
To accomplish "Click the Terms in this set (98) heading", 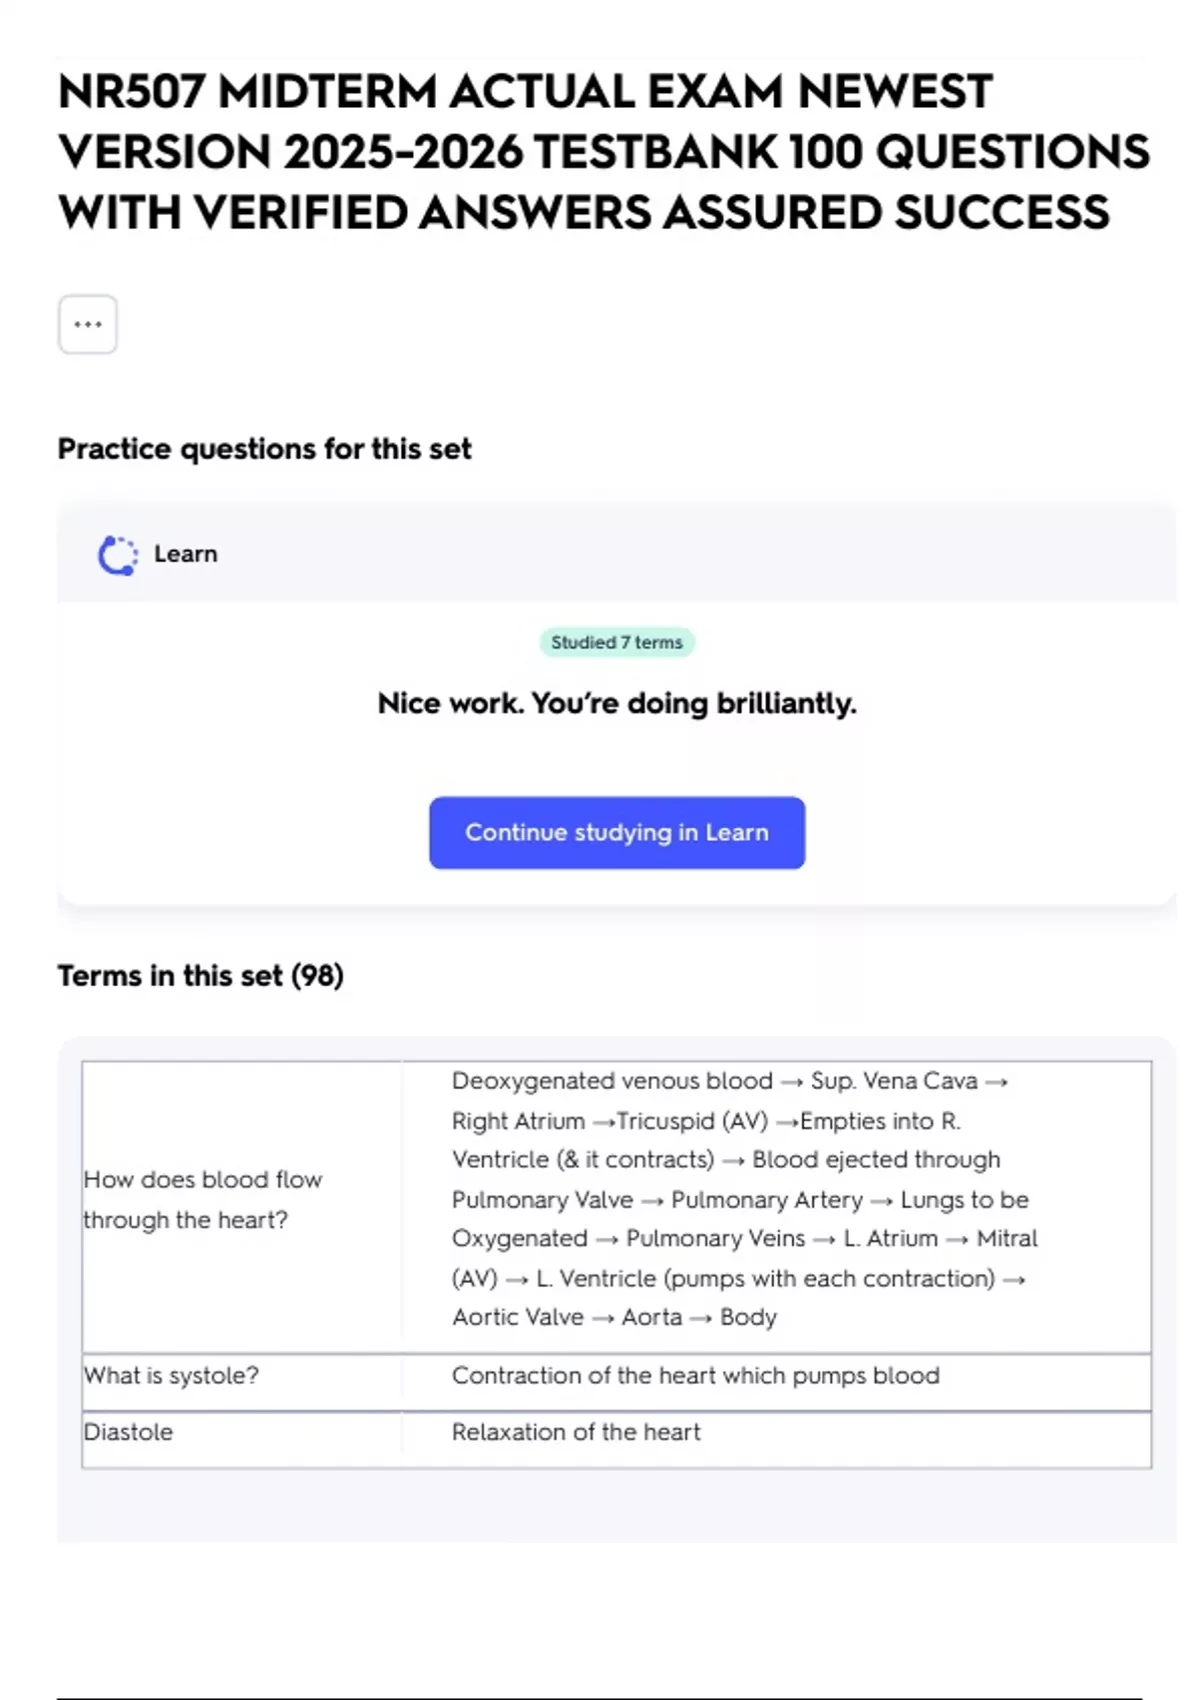I will click(x=200, y=975).
